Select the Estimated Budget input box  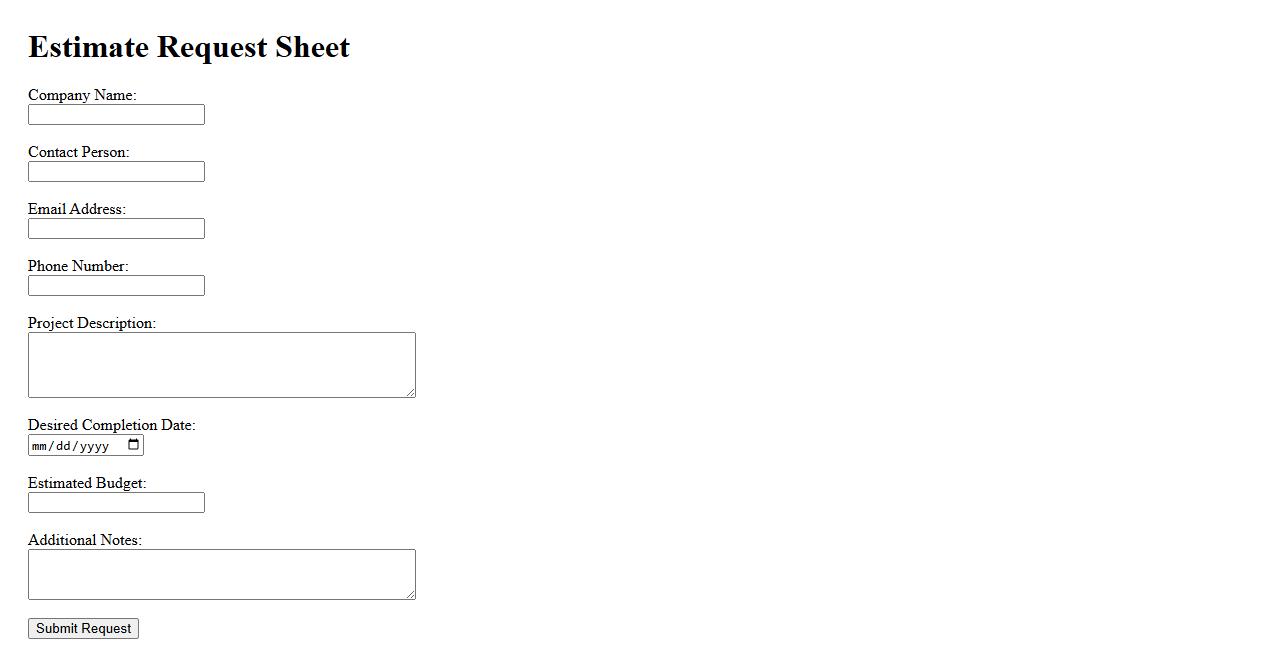[116, 503]
